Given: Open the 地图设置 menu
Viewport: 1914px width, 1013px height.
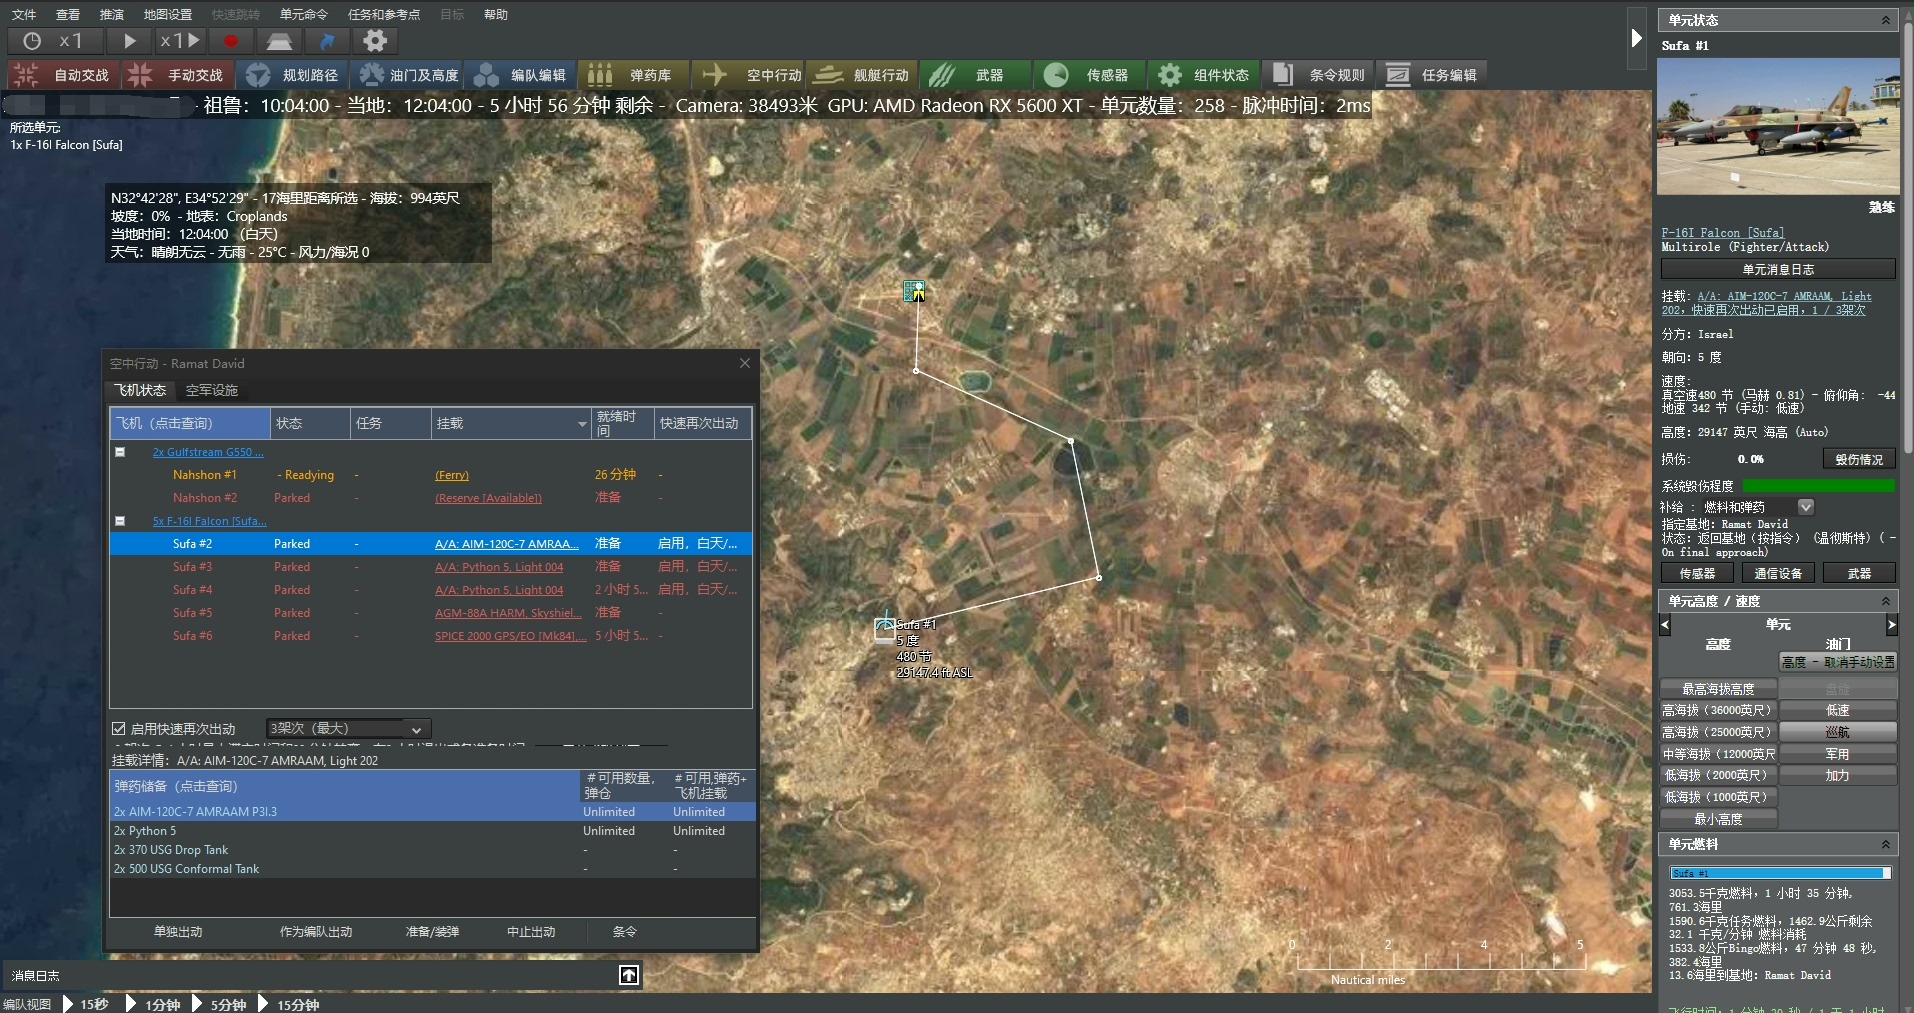Looking at the screenshot, I should [x=167, y=14].
